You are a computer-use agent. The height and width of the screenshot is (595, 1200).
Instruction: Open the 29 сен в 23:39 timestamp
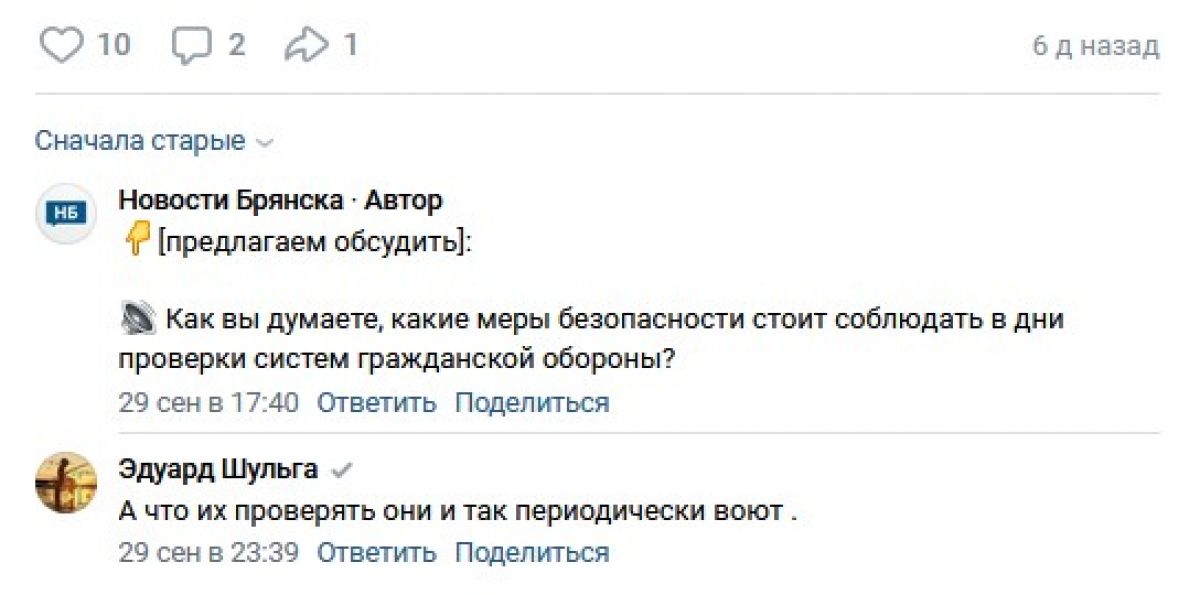(208, 552)
